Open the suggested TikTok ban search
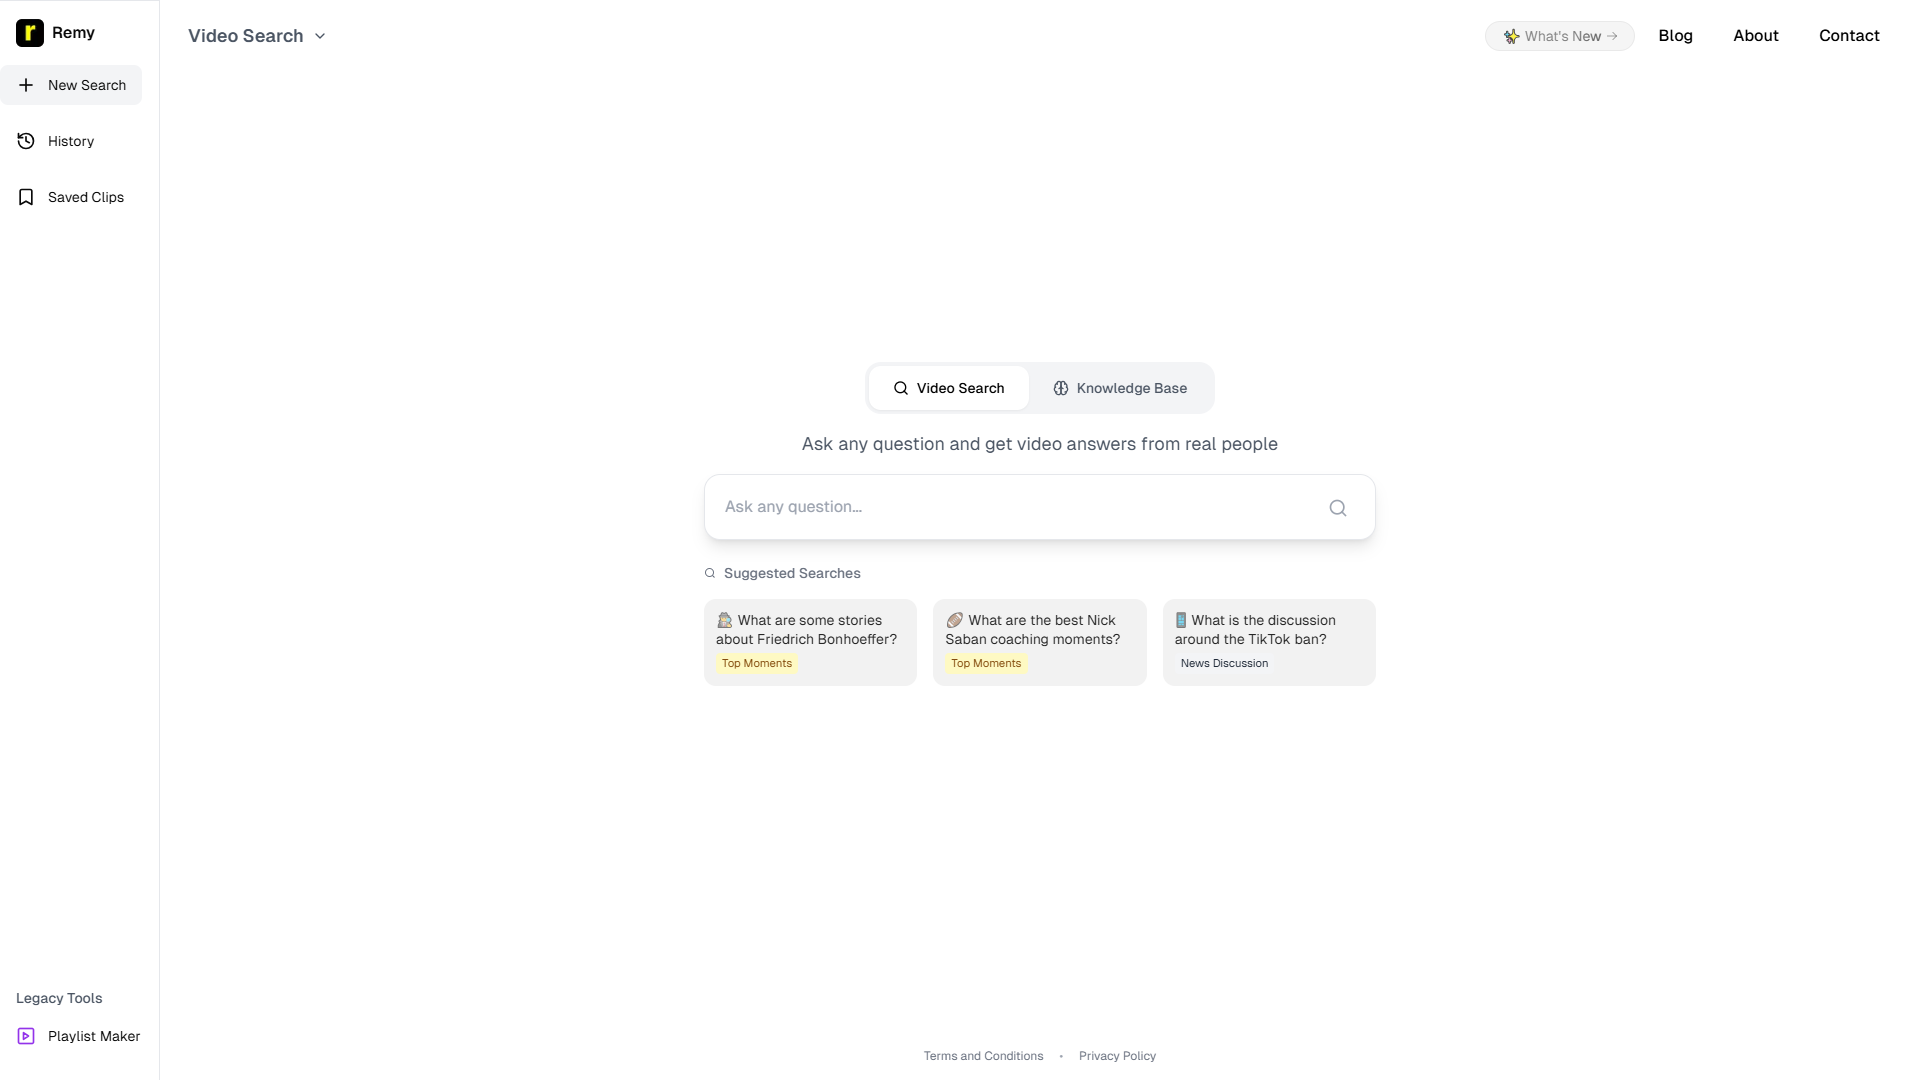Viewport: 1920px width, 1080px height. pos(1269,642)
